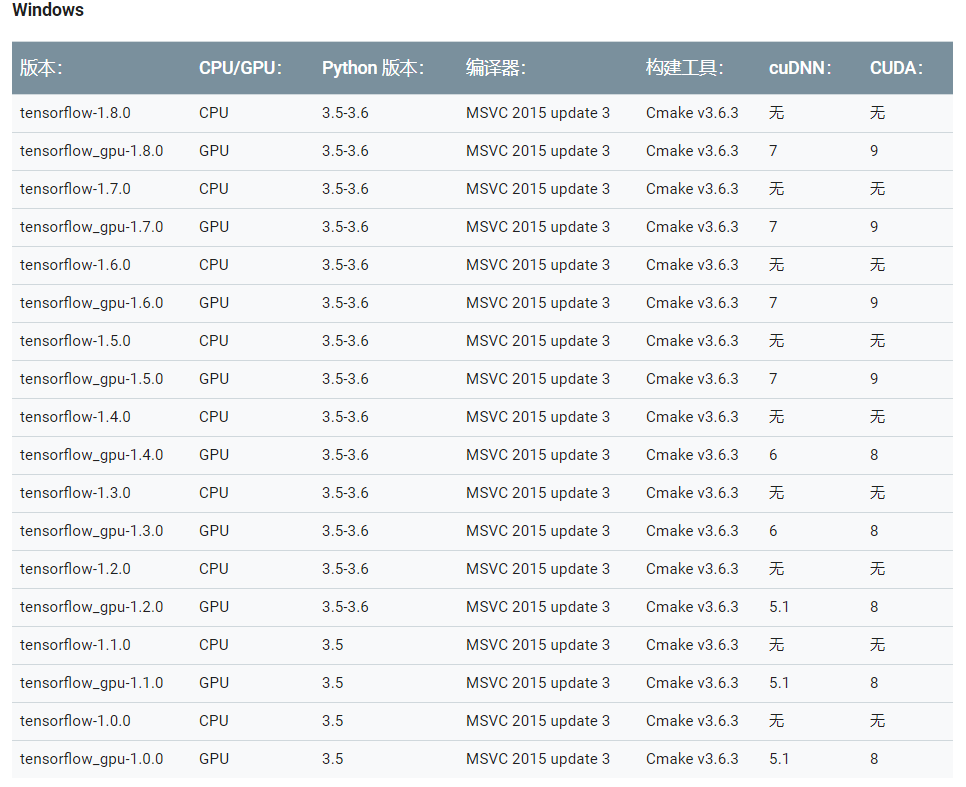Image resolution: width=966 pixels, height=787 pixels.
Task: Click the tensorflow_gpu-1.2.0 cell
Action: click(x=91, y=607)
